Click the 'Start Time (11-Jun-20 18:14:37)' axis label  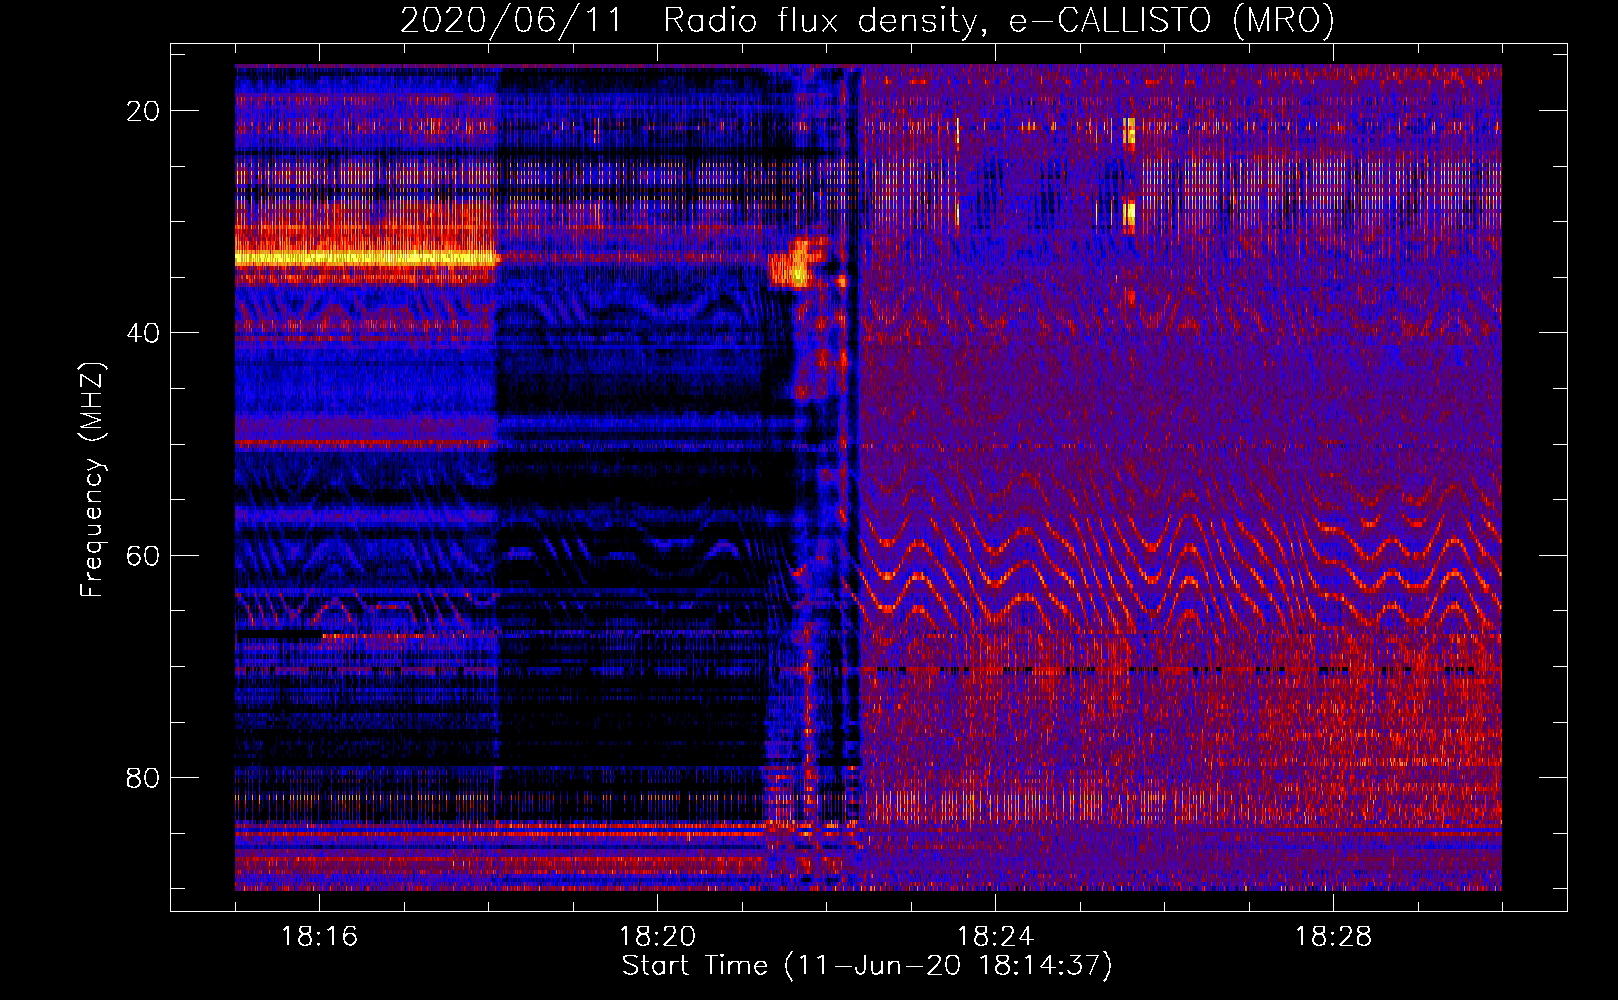[867, 966]
